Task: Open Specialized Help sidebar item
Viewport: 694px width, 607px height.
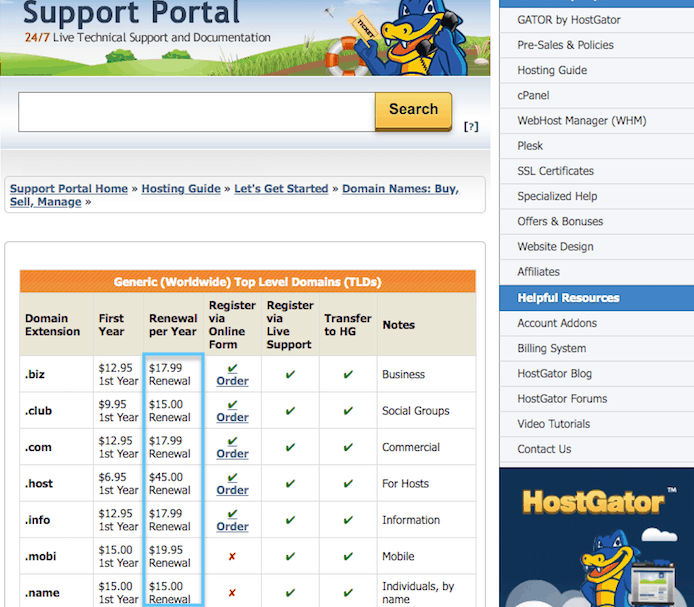Action: (x=597, y=197)
